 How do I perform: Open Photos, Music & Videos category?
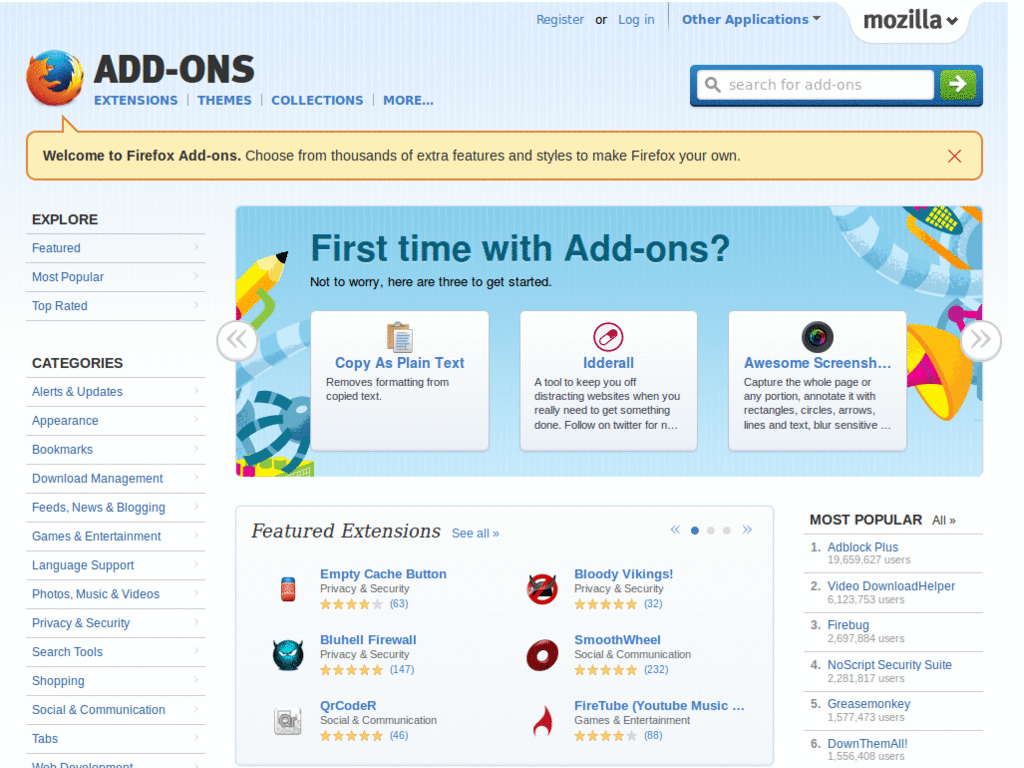[115, 594]
